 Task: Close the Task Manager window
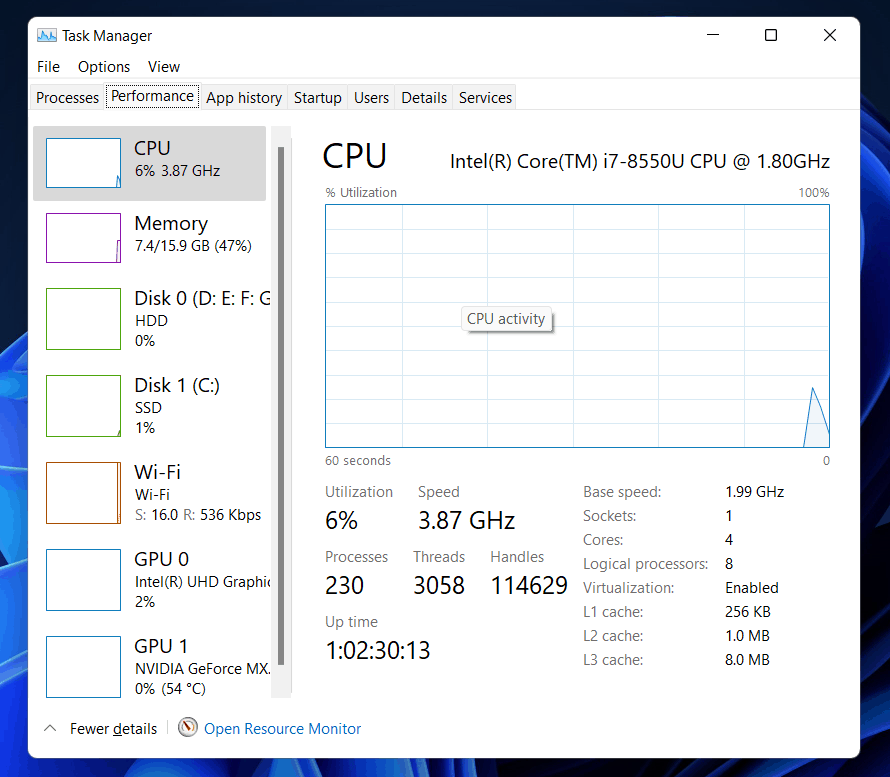coord(829,35)
